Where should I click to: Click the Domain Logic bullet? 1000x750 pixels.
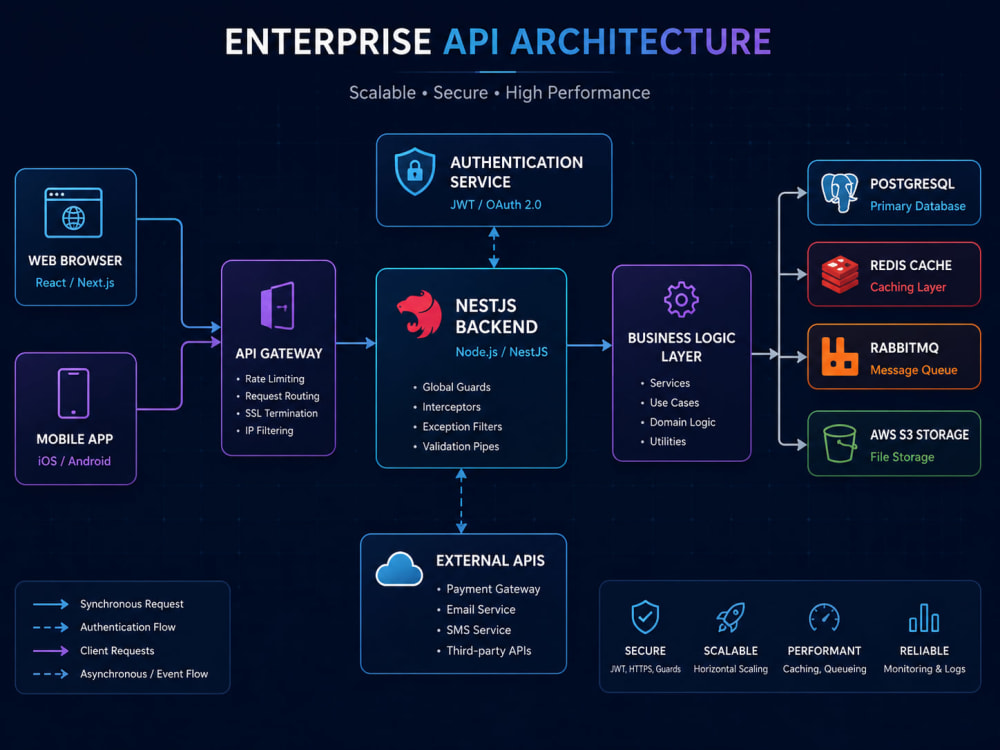click(x=678, y=422)
